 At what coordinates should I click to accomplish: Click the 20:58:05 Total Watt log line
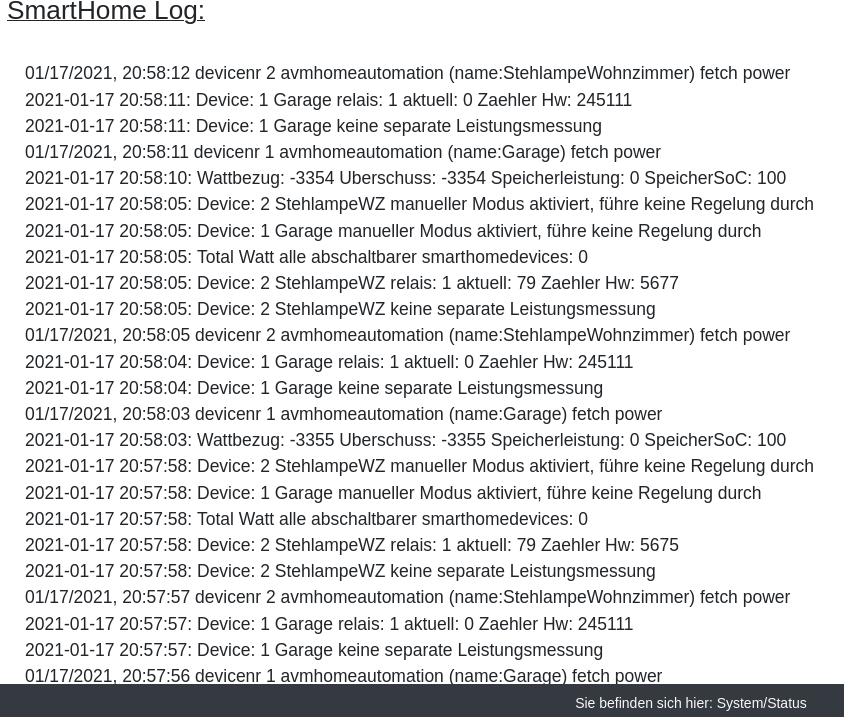306,257
